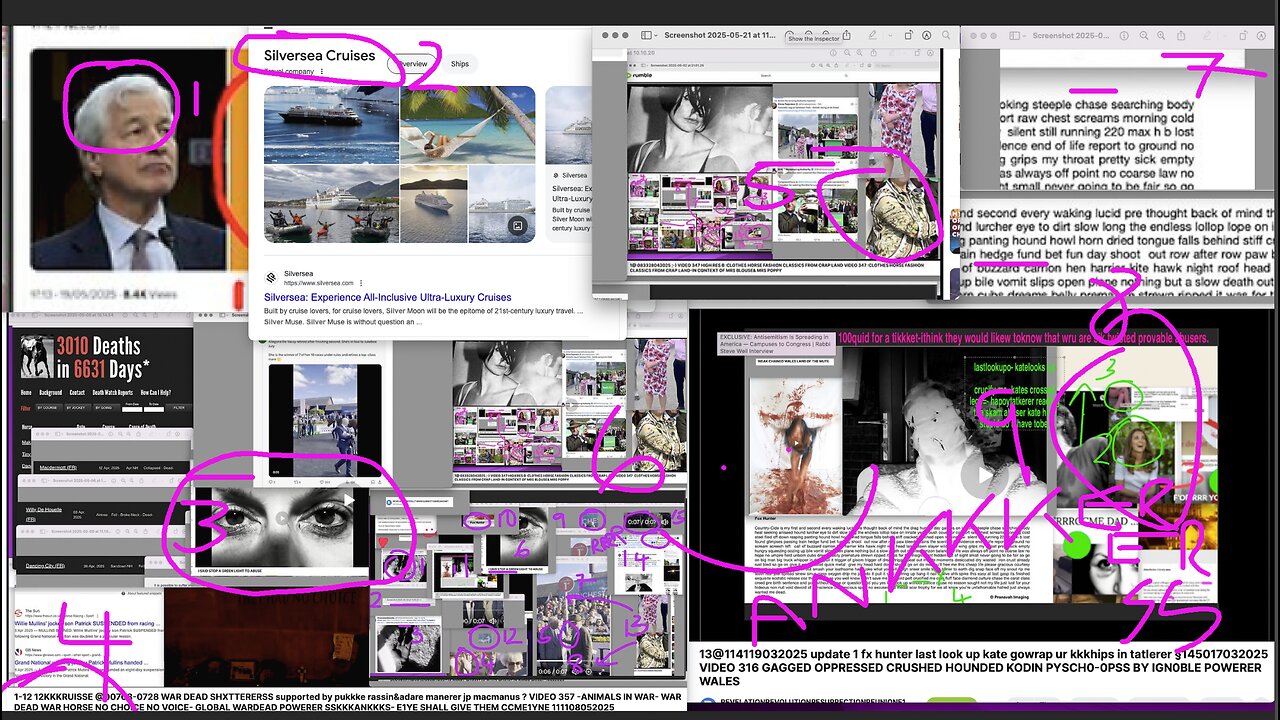Open the VIDEO 316 GAGGED OPPRESSED video title

click(984, 668)
